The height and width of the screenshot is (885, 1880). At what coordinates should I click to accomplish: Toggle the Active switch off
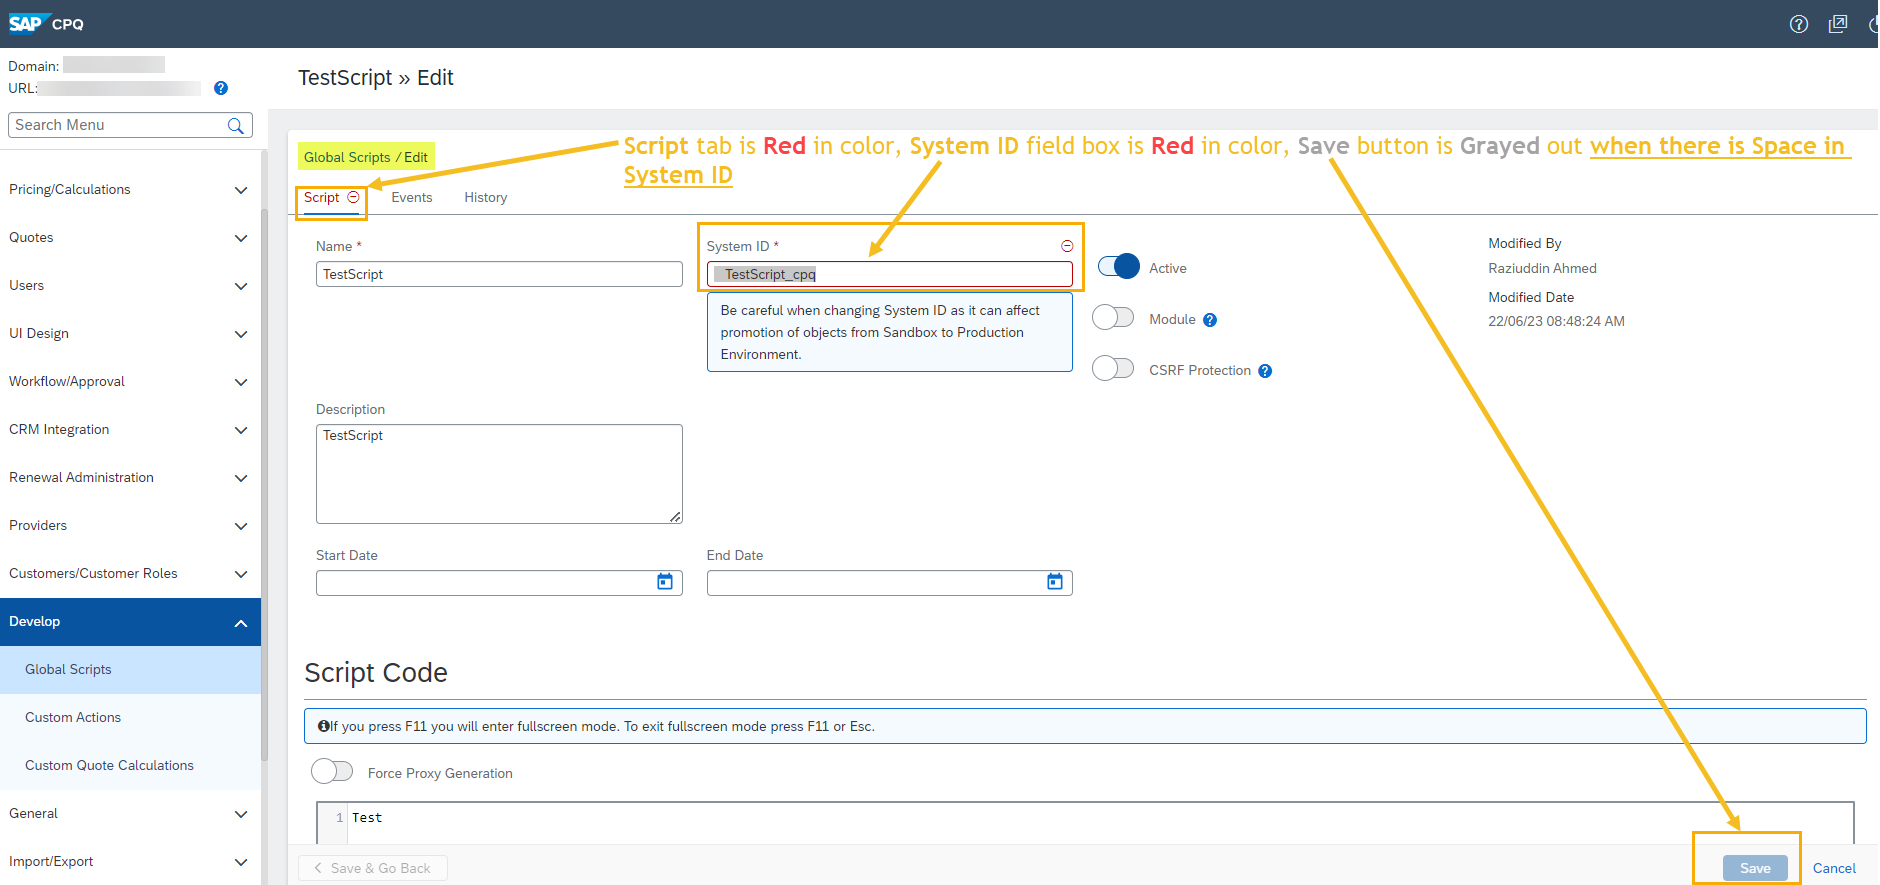pos(1118,266)
